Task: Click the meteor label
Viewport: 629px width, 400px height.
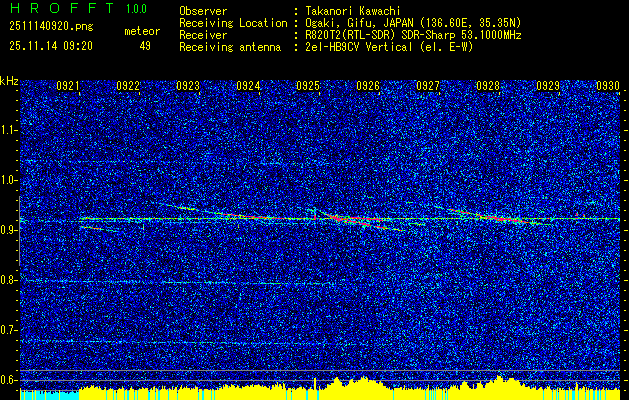Action: pyautogui.click(x=142, y=31)
